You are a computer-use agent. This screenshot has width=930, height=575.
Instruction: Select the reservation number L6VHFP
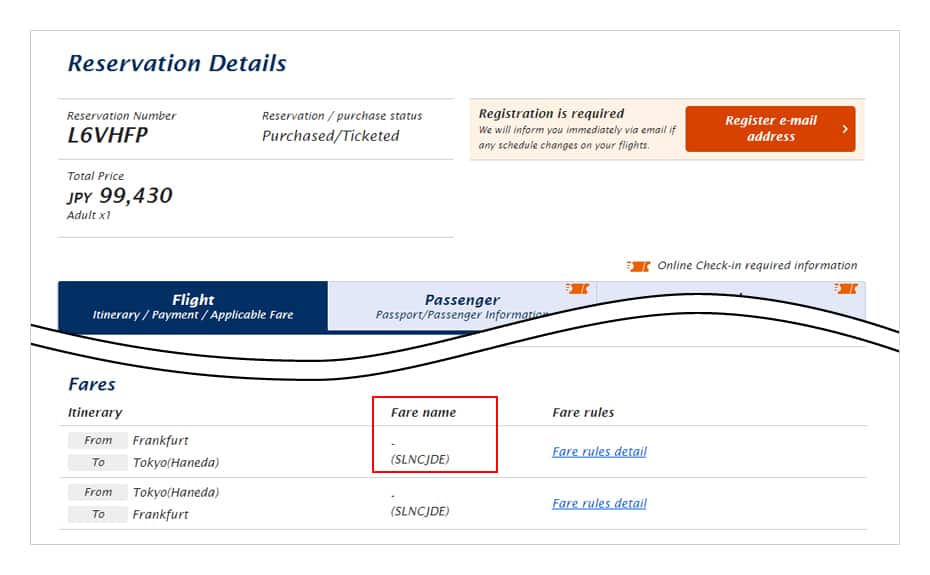tap(108, 136)
